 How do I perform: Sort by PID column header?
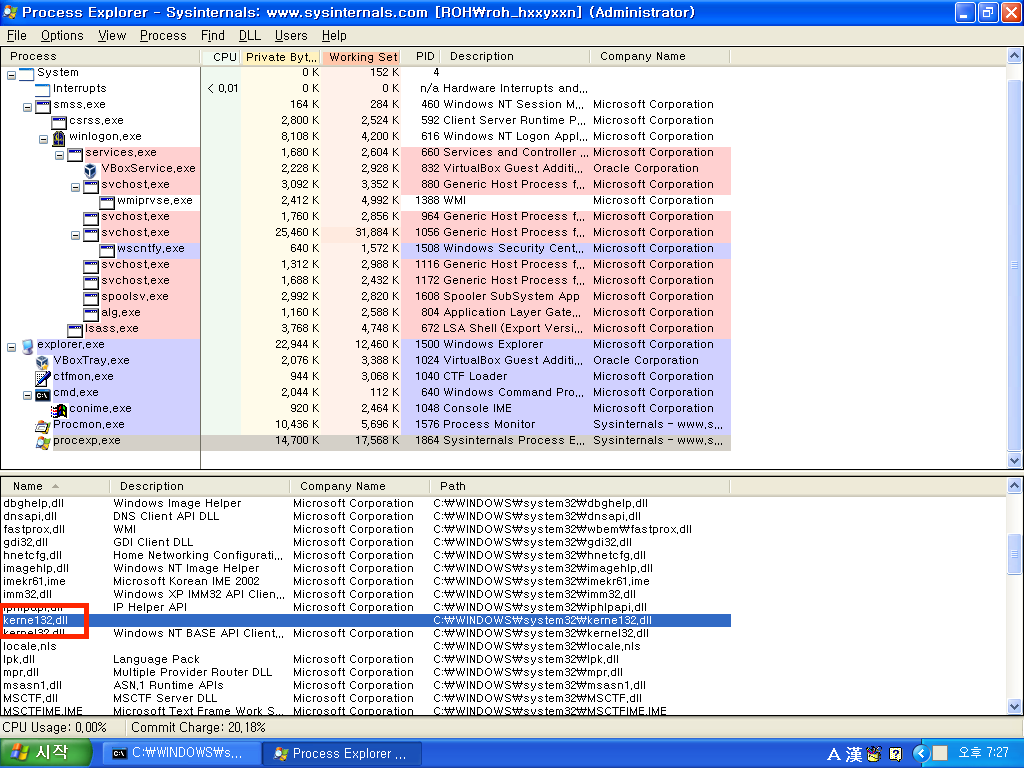click(x=420, y=57)
